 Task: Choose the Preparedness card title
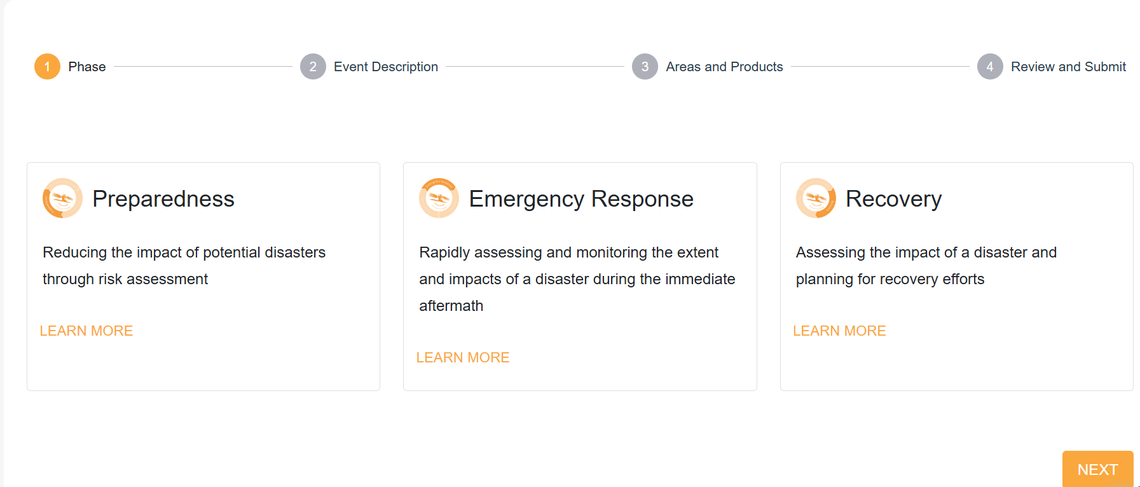164,199
